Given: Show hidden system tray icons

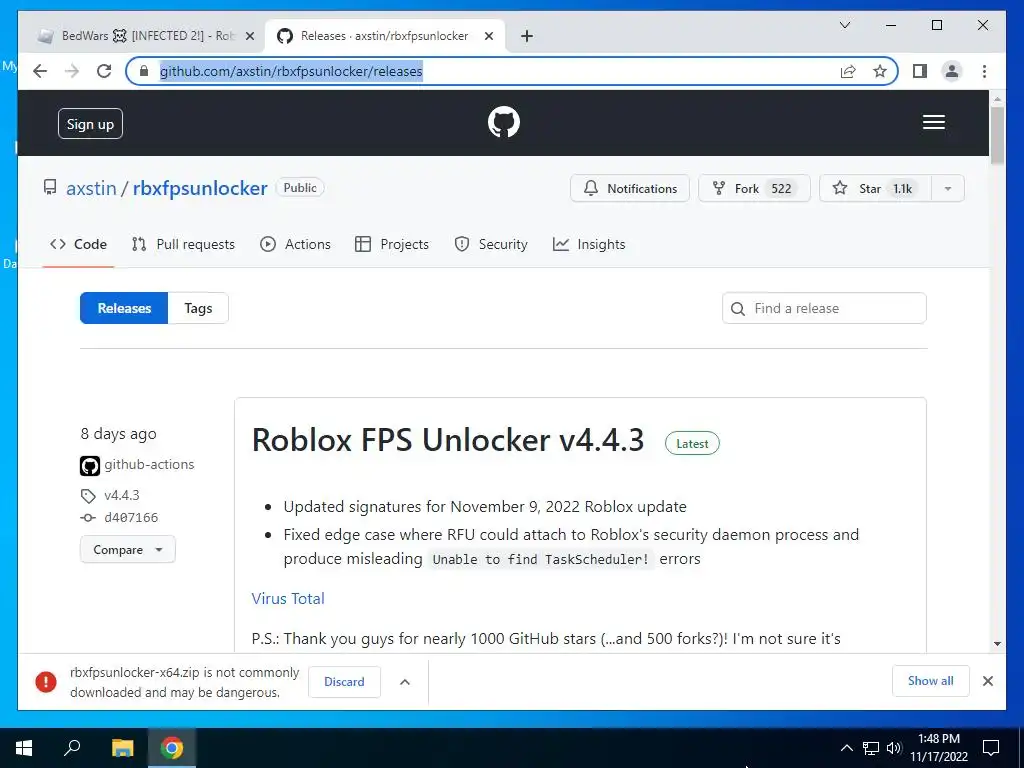Looking at the screenshot, I should coord(846,748).
